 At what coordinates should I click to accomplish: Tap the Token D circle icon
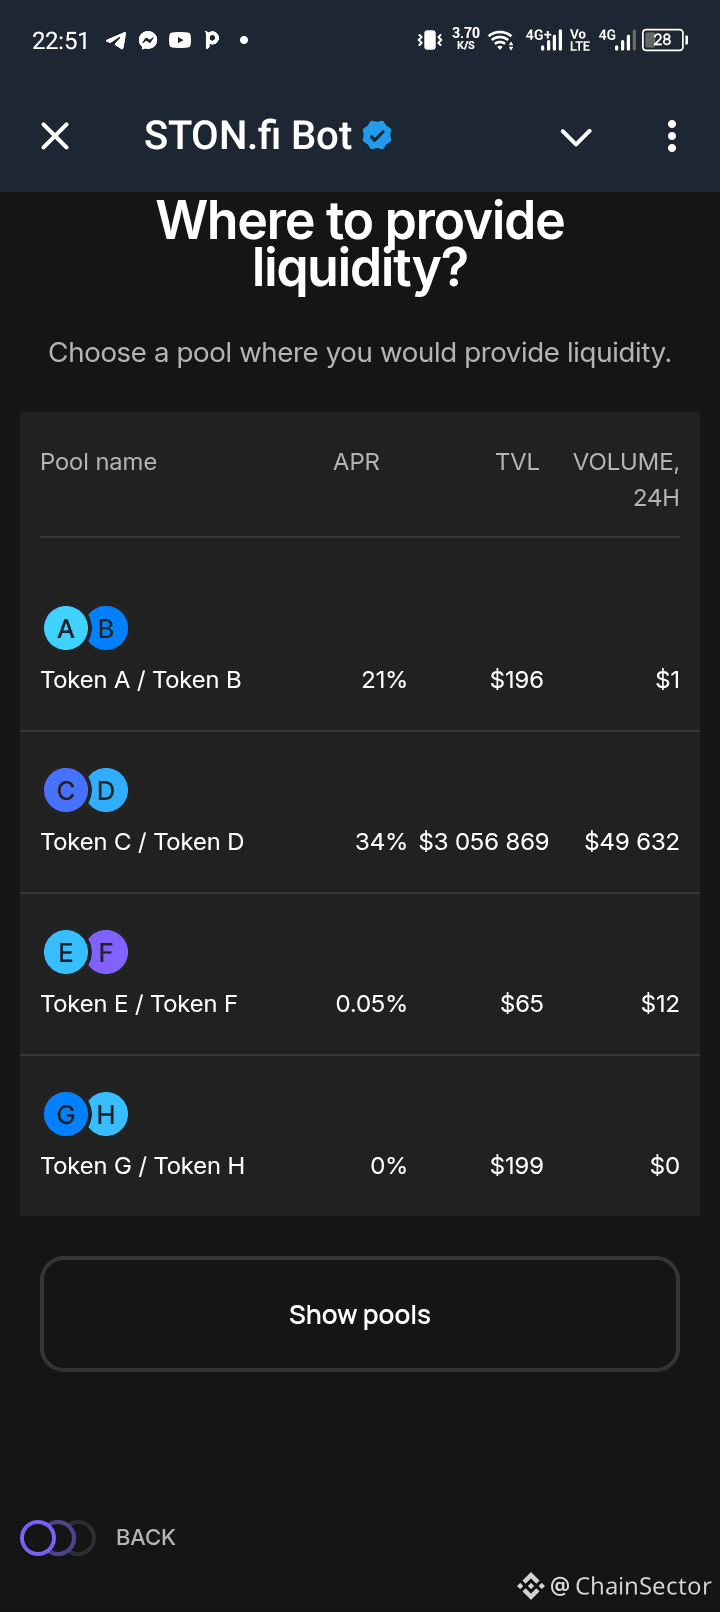(x=106, y=791)
